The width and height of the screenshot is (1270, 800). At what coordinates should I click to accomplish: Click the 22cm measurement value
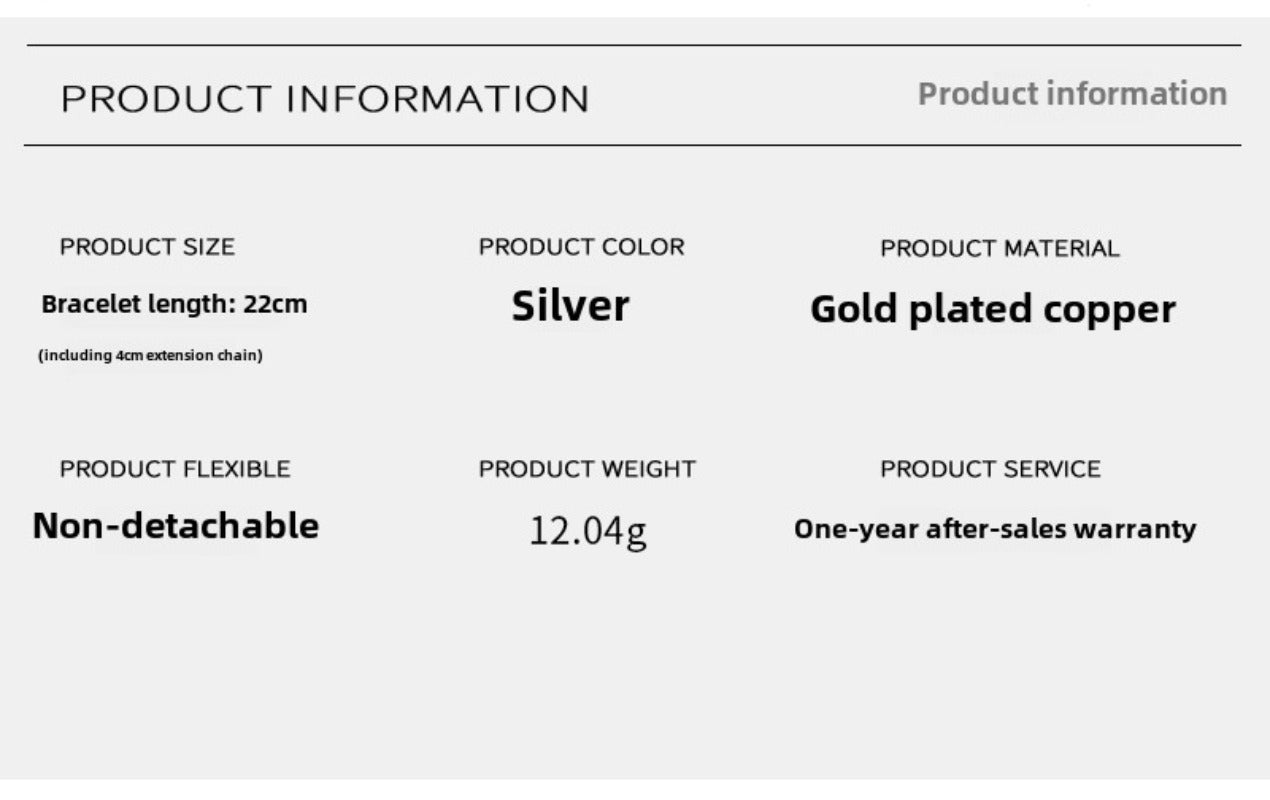276,305
